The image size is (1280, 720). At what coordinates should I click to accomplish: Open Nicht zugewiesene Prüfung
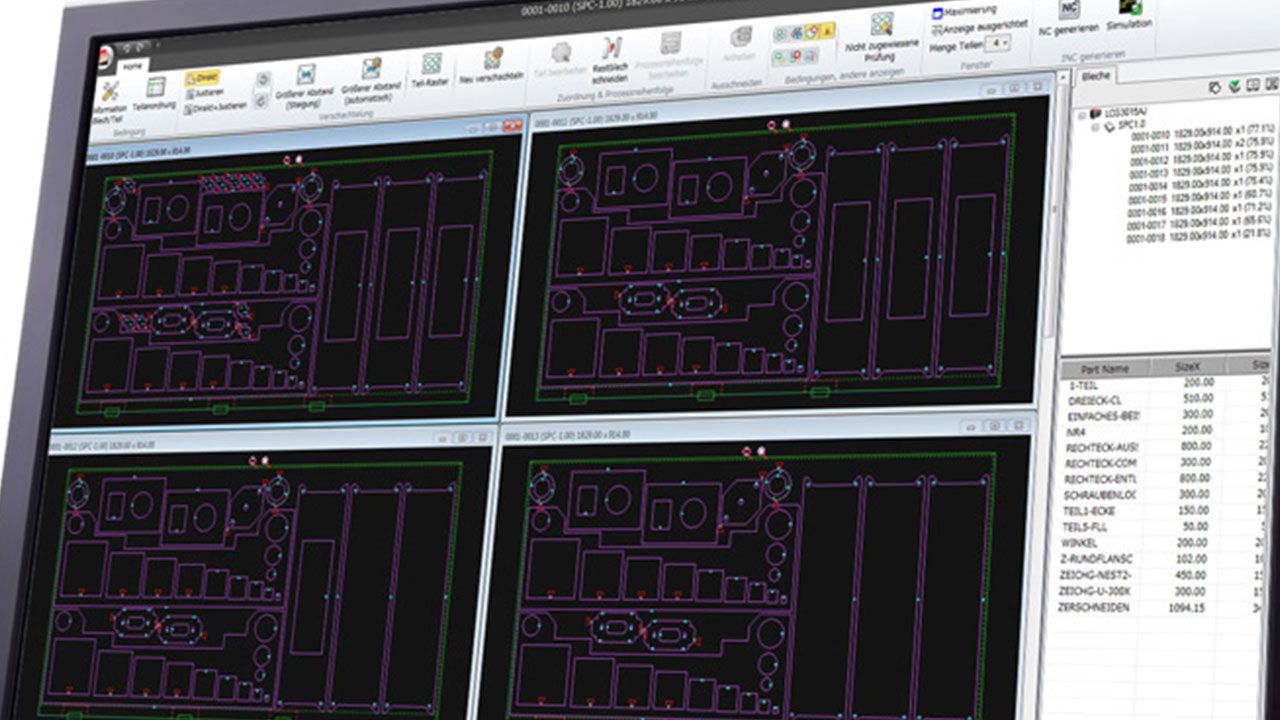pyautogui.click(x=881, y=36)
